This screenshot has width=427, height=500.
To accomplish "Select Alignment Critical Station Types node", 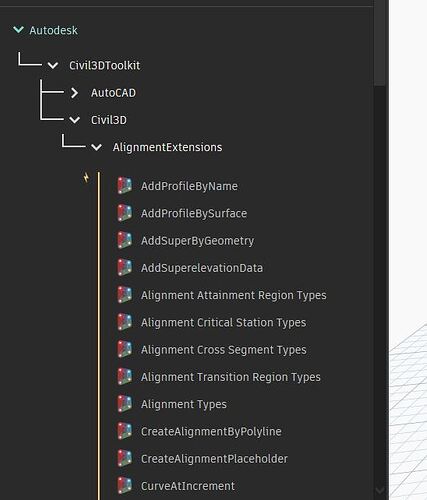I will pos(223,322).
